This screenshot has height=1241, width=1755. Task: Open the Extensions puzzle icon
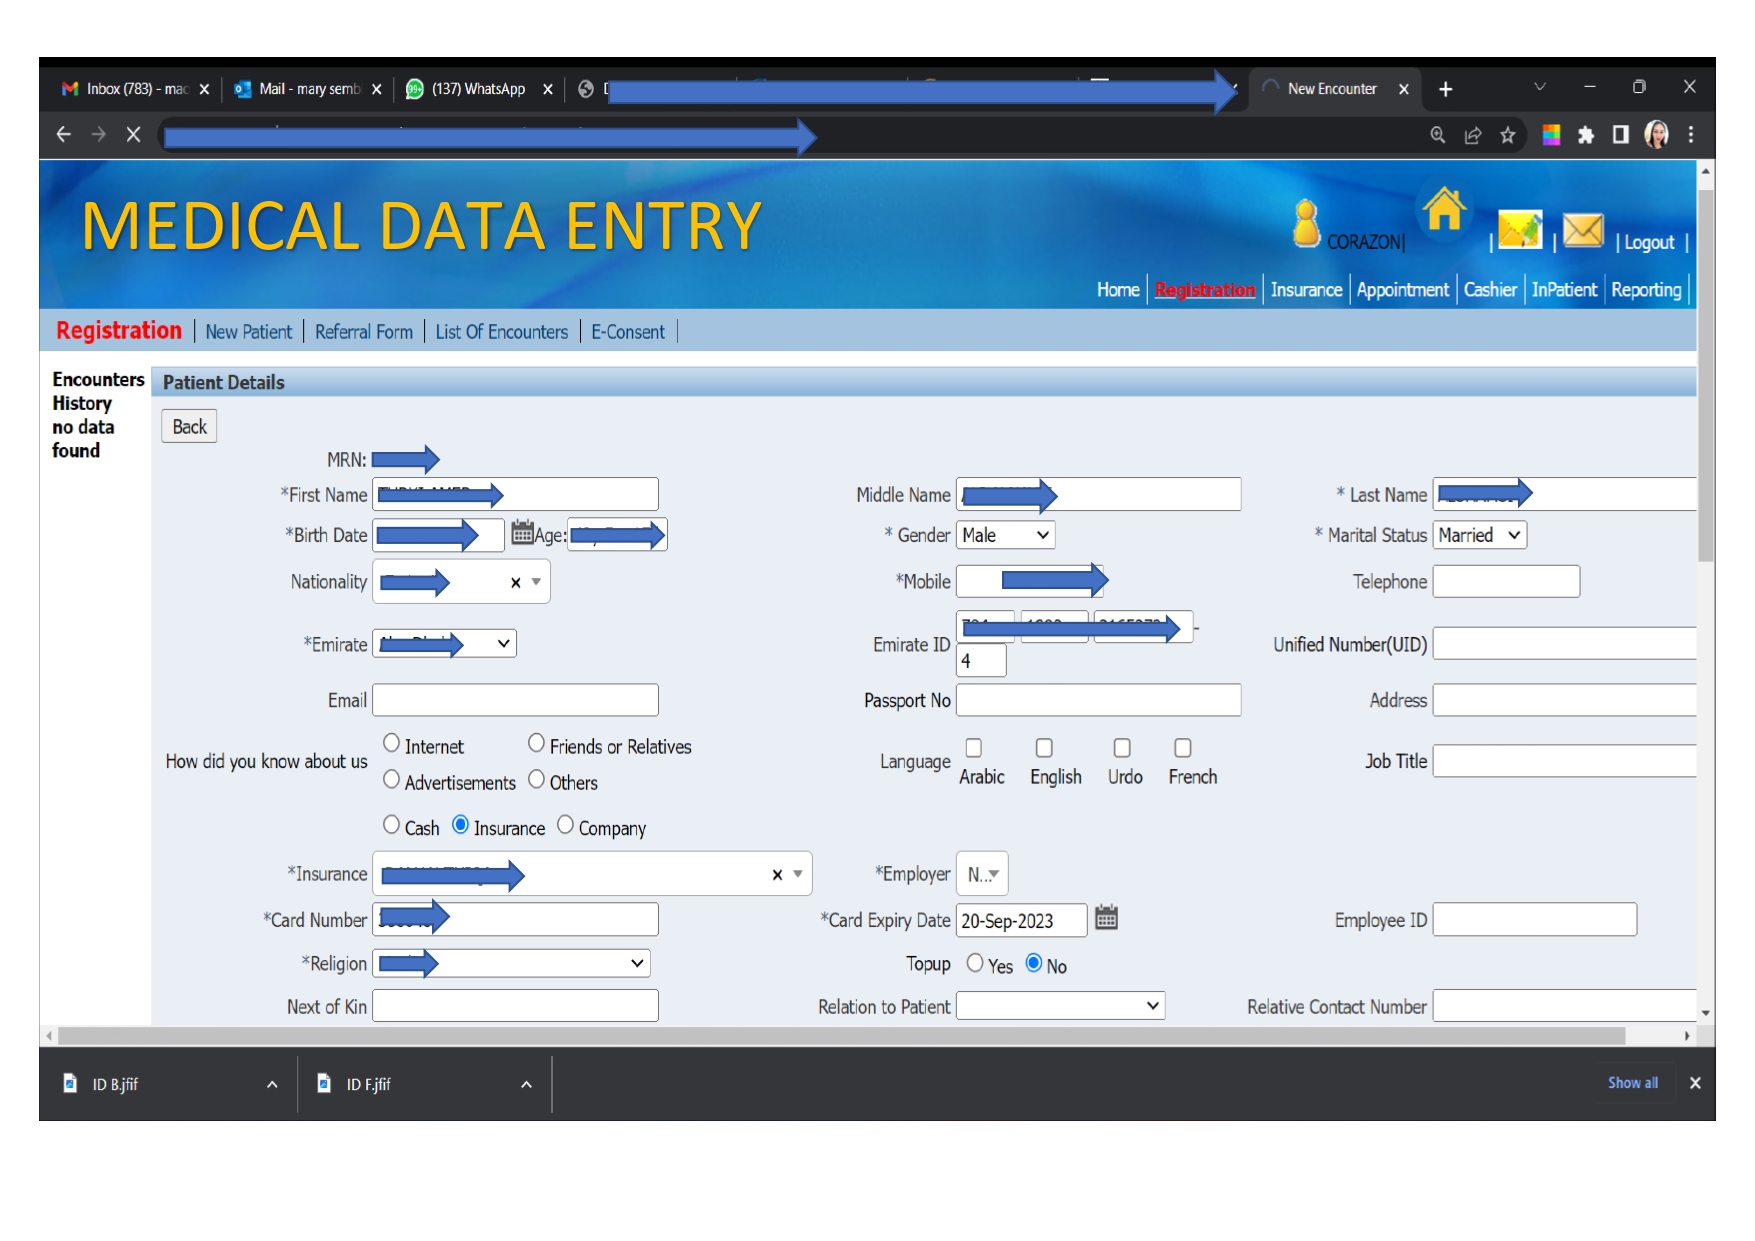[1586, 135]
